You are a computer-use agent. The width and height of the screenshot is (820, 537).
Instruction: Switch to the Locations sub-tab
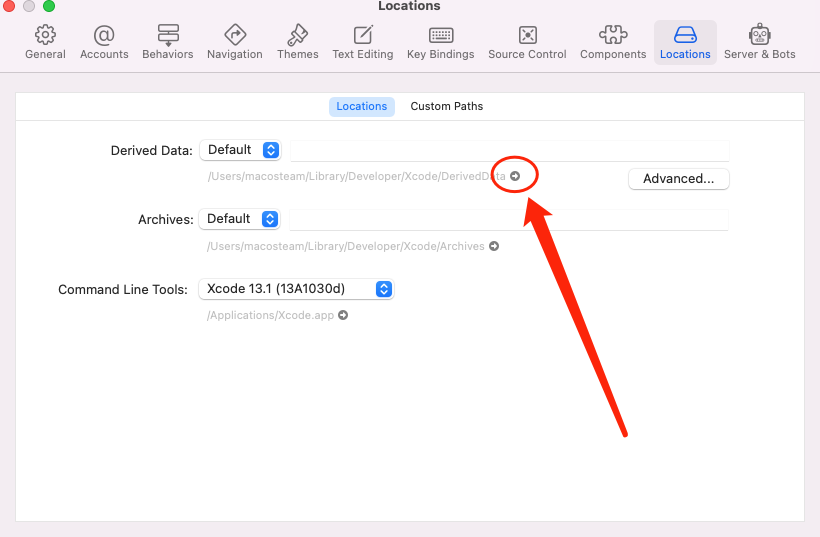[361, 106]
